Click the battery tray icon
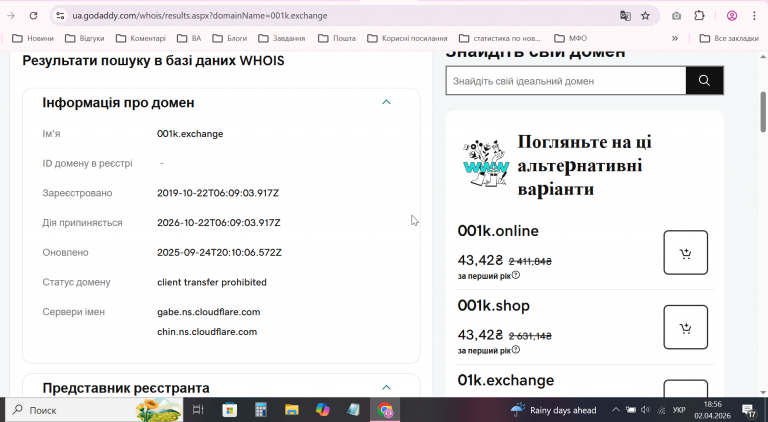This screenshot has height=422, width=768. tap(631, 410)
